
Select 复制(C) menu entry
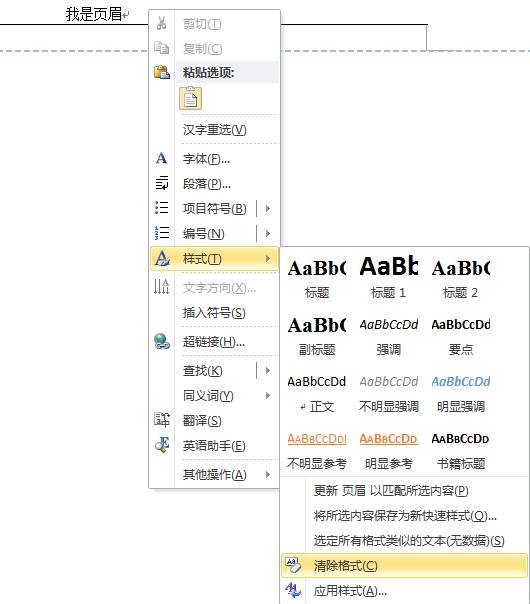(215, 49)
